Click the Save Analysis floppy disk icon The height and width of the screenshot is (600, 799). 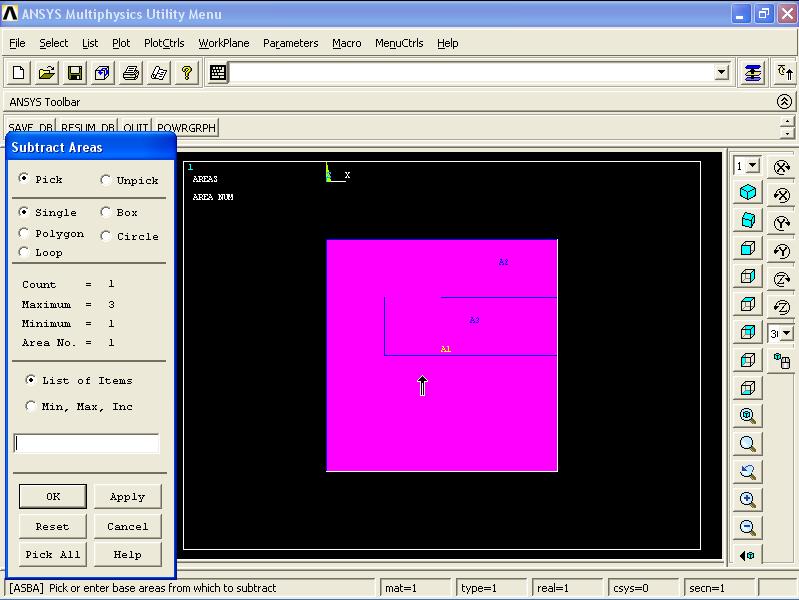pos(74,73)
